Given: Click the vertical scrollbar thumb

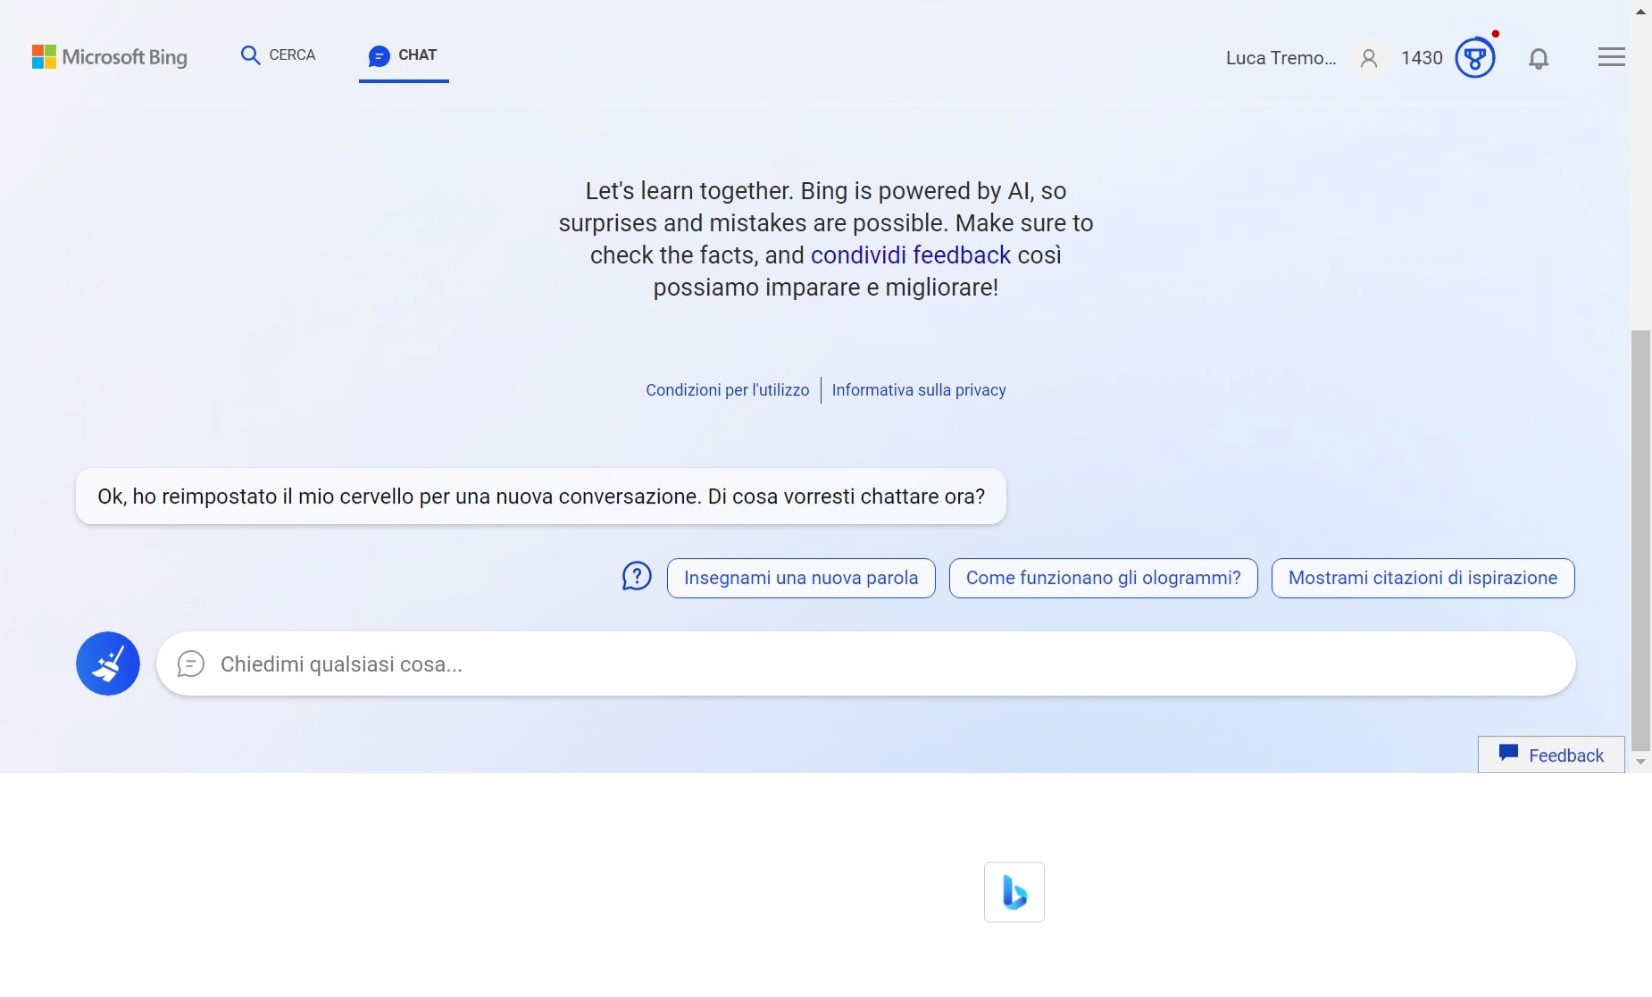Looking at the screenshot, I should pyautogui.click(x=1640, y=540).
